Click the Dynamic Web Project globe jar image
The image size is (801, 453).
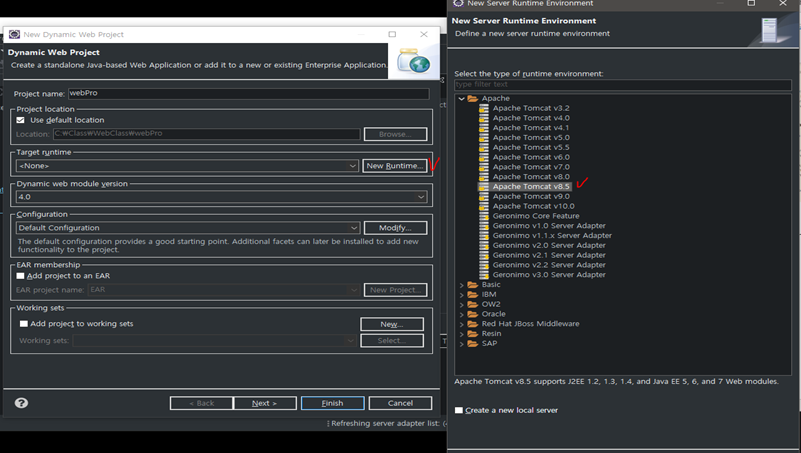413,61
